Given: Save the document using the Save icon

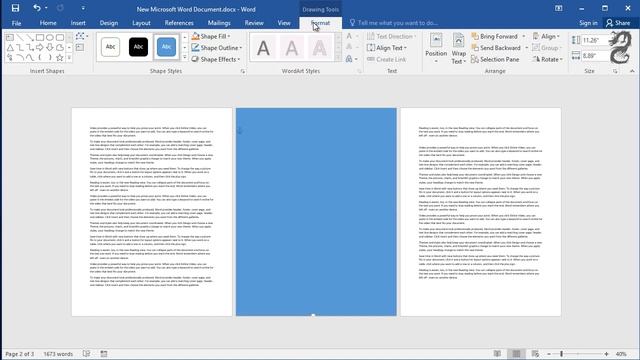Looking at the screenshot, I should click(15, 8).
